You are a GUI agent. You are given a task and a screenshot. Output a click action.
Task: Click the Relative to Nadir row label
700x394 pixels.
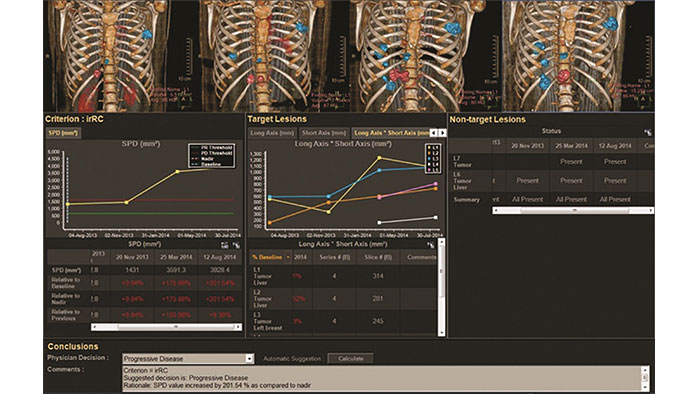tap(66, 299)
